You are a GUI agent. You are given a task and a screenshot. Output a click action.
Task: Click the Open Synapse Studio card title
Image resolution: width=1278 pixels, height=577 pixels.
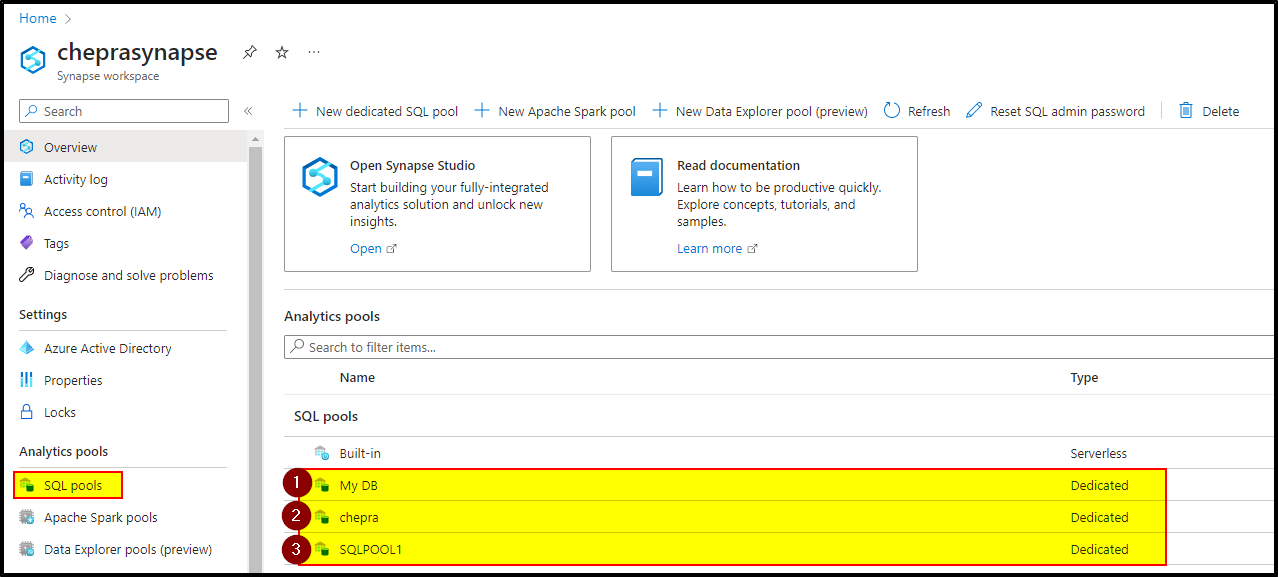(x=413, y=165)
